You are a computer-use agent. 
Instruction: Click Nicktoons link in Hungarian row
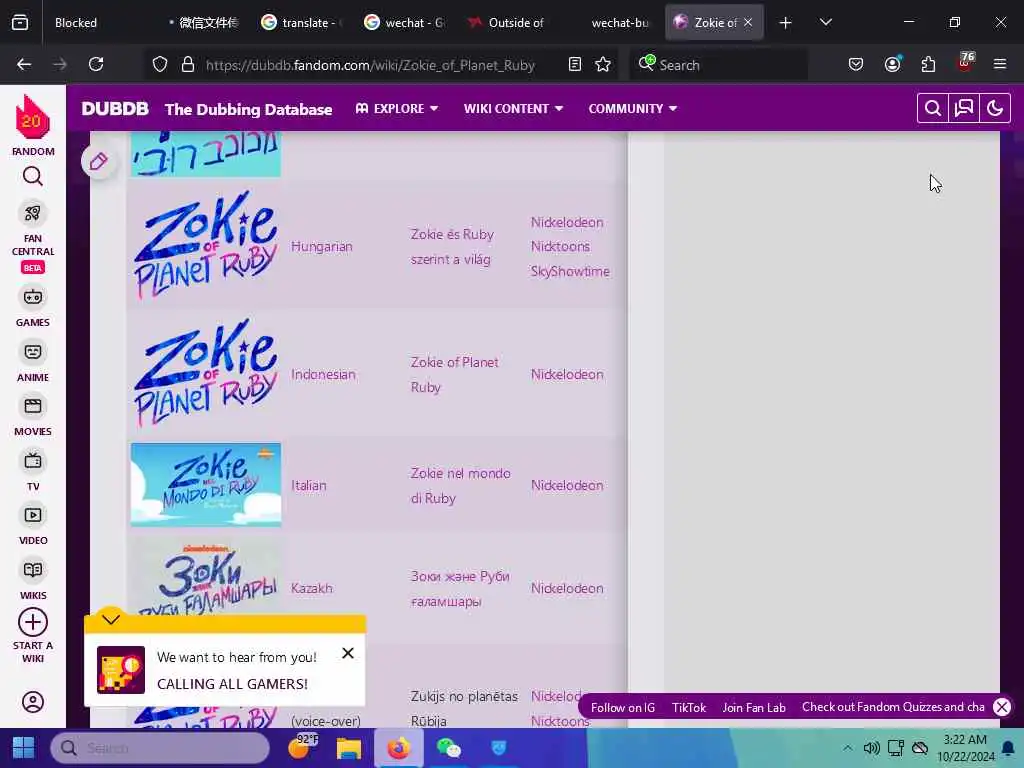tap(560, 247)
